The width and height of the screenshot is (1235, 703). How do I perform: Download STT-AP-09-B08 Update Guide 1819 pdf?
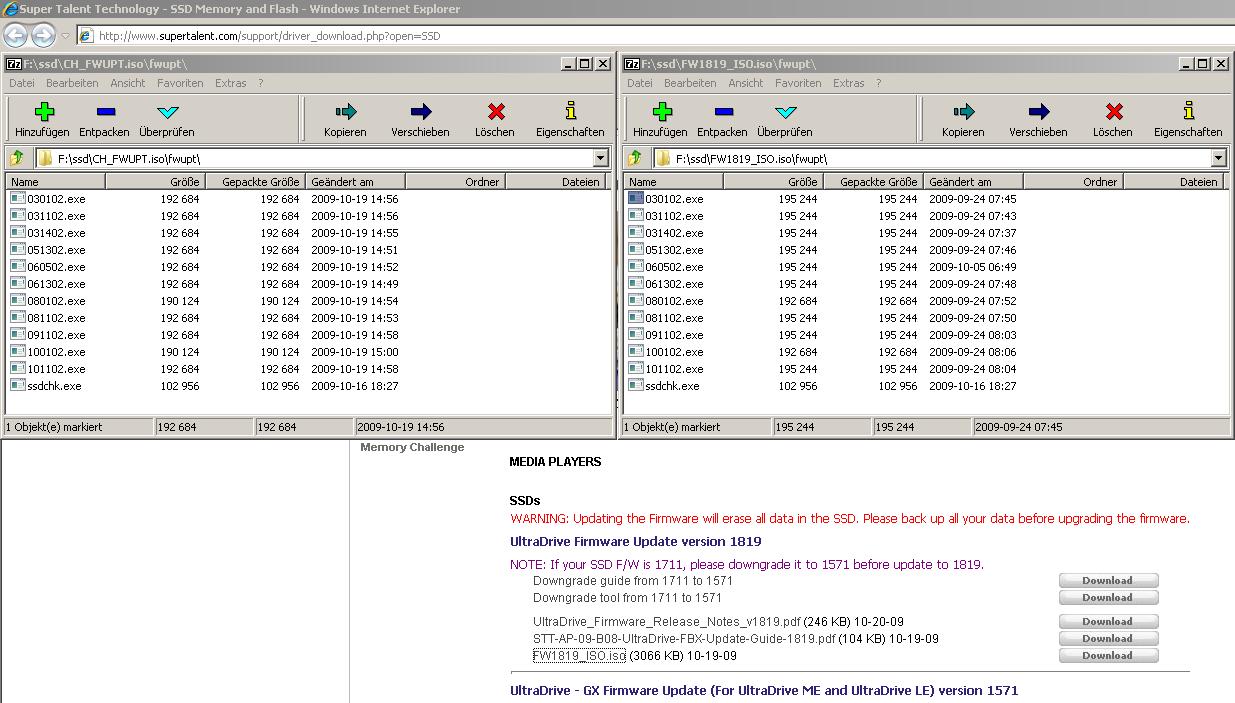[x=1108, y=639]
